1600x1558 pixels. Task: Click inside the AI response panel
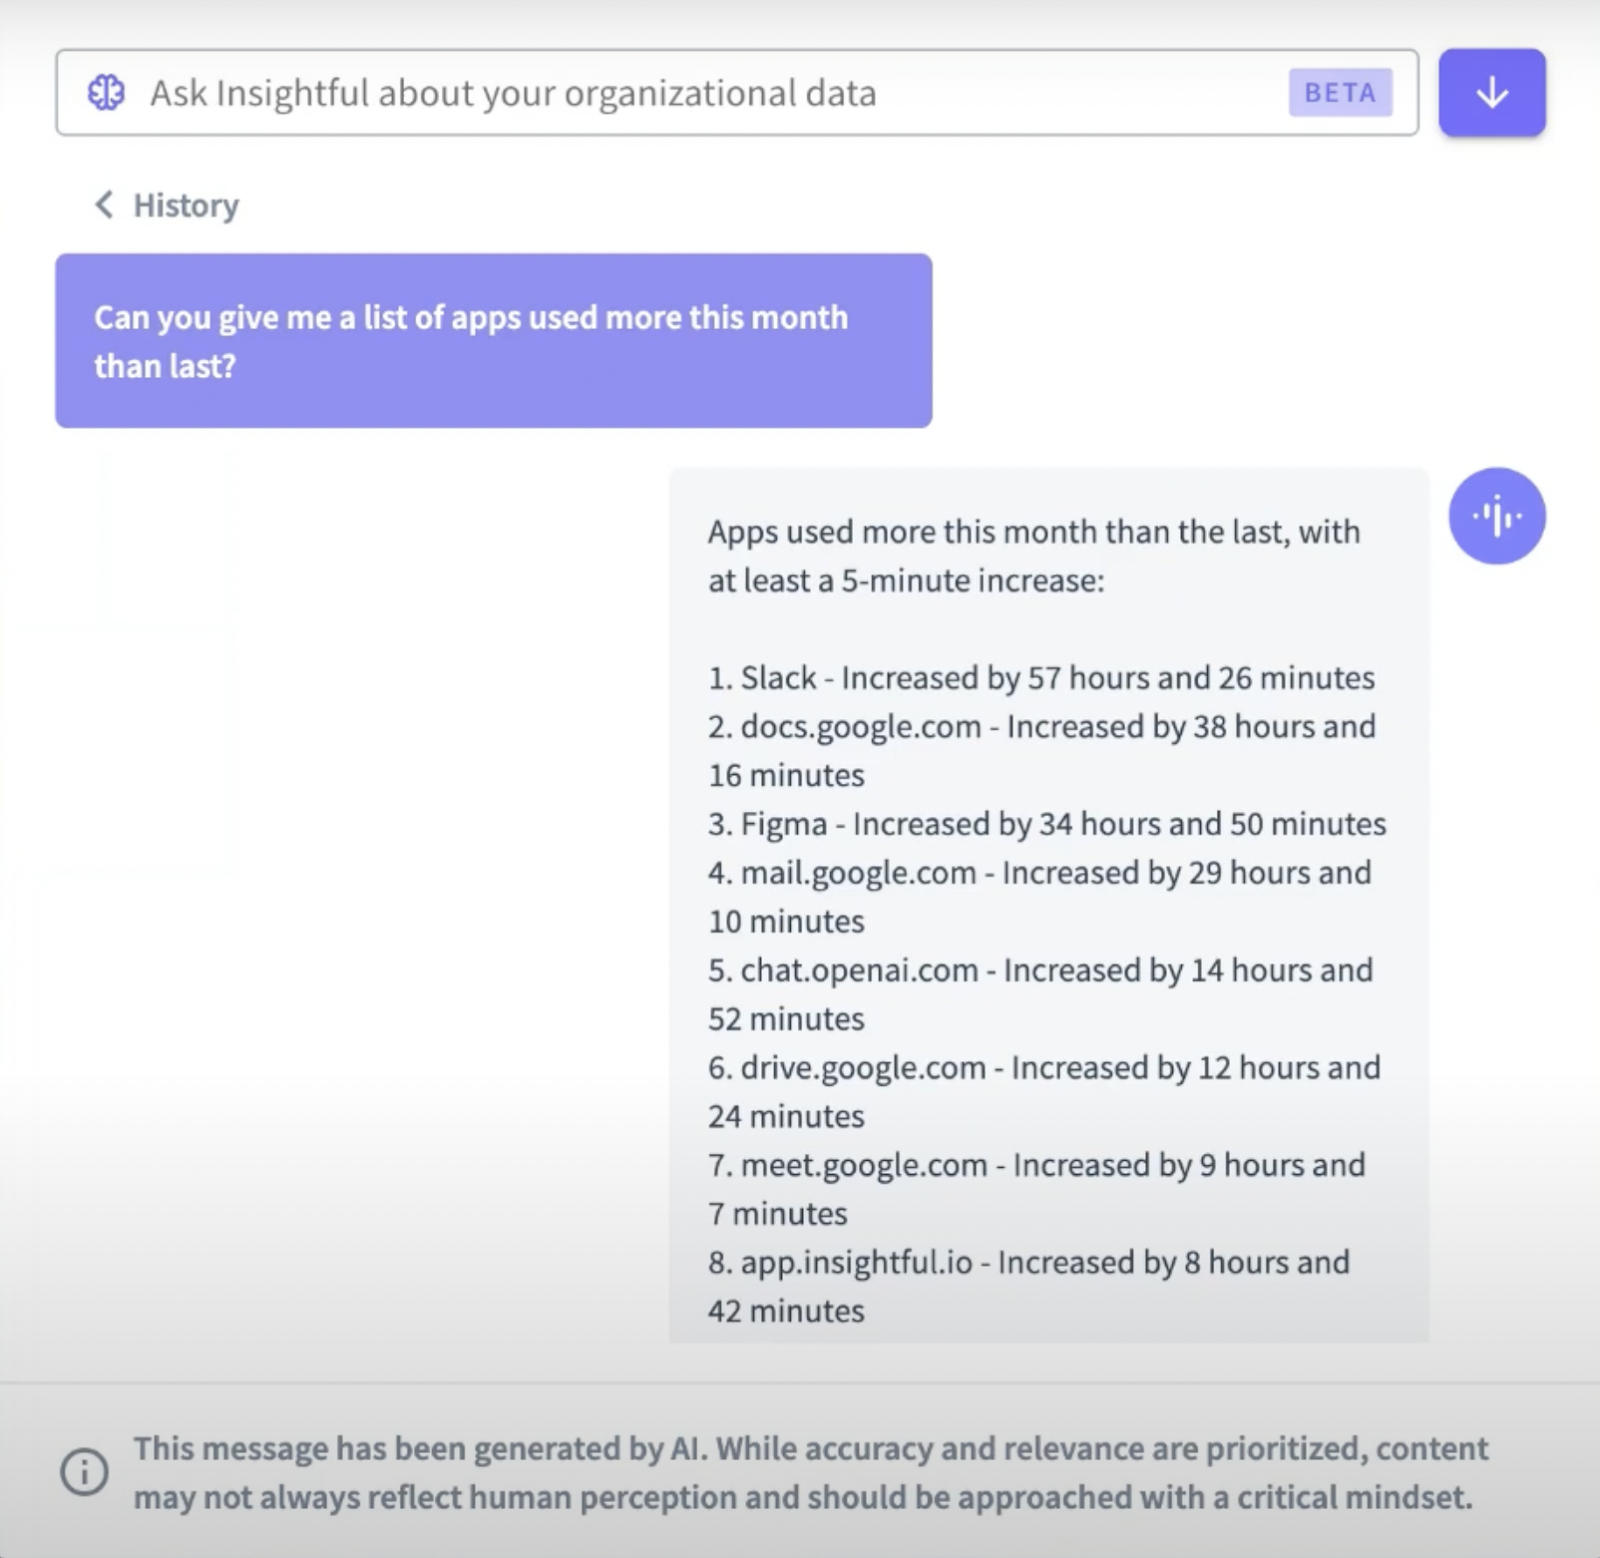[1049, 905]
